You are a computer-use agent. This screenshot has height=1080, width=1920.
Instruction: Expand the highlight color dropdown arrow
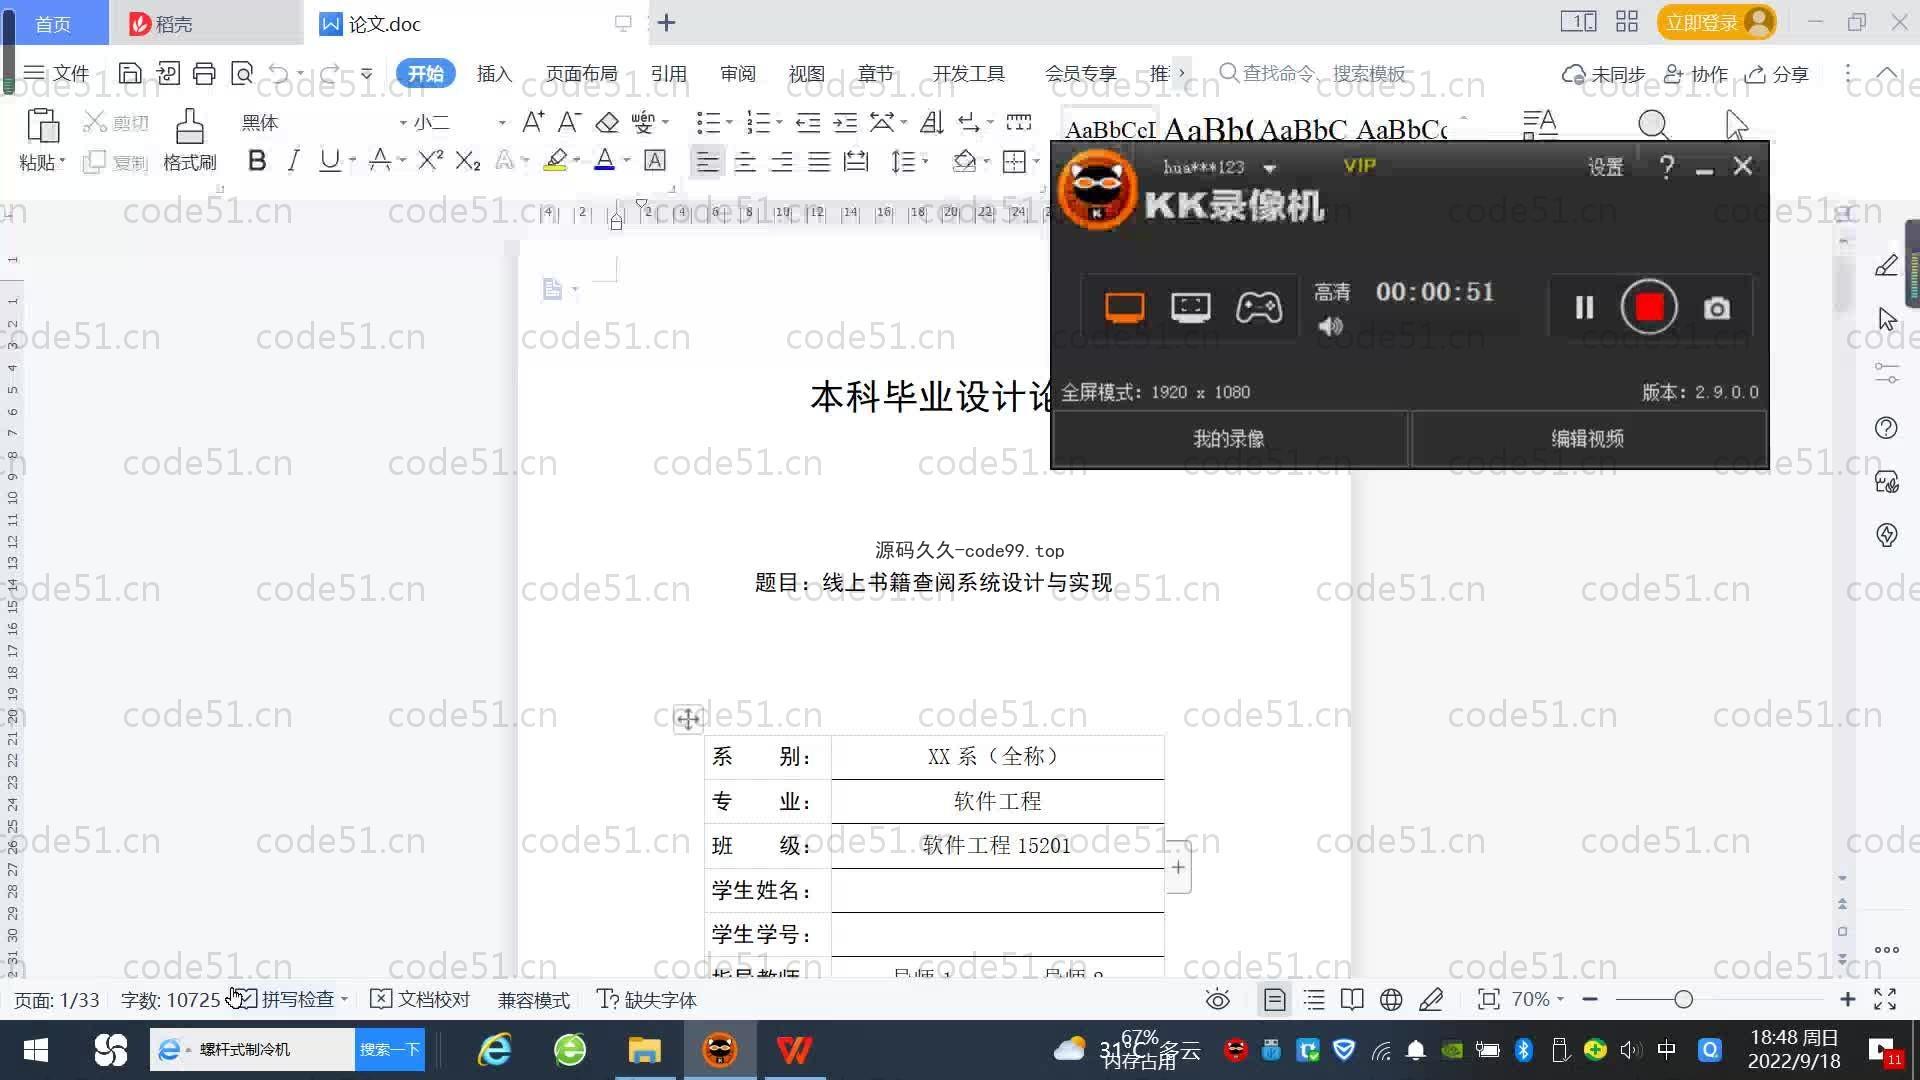577,161
